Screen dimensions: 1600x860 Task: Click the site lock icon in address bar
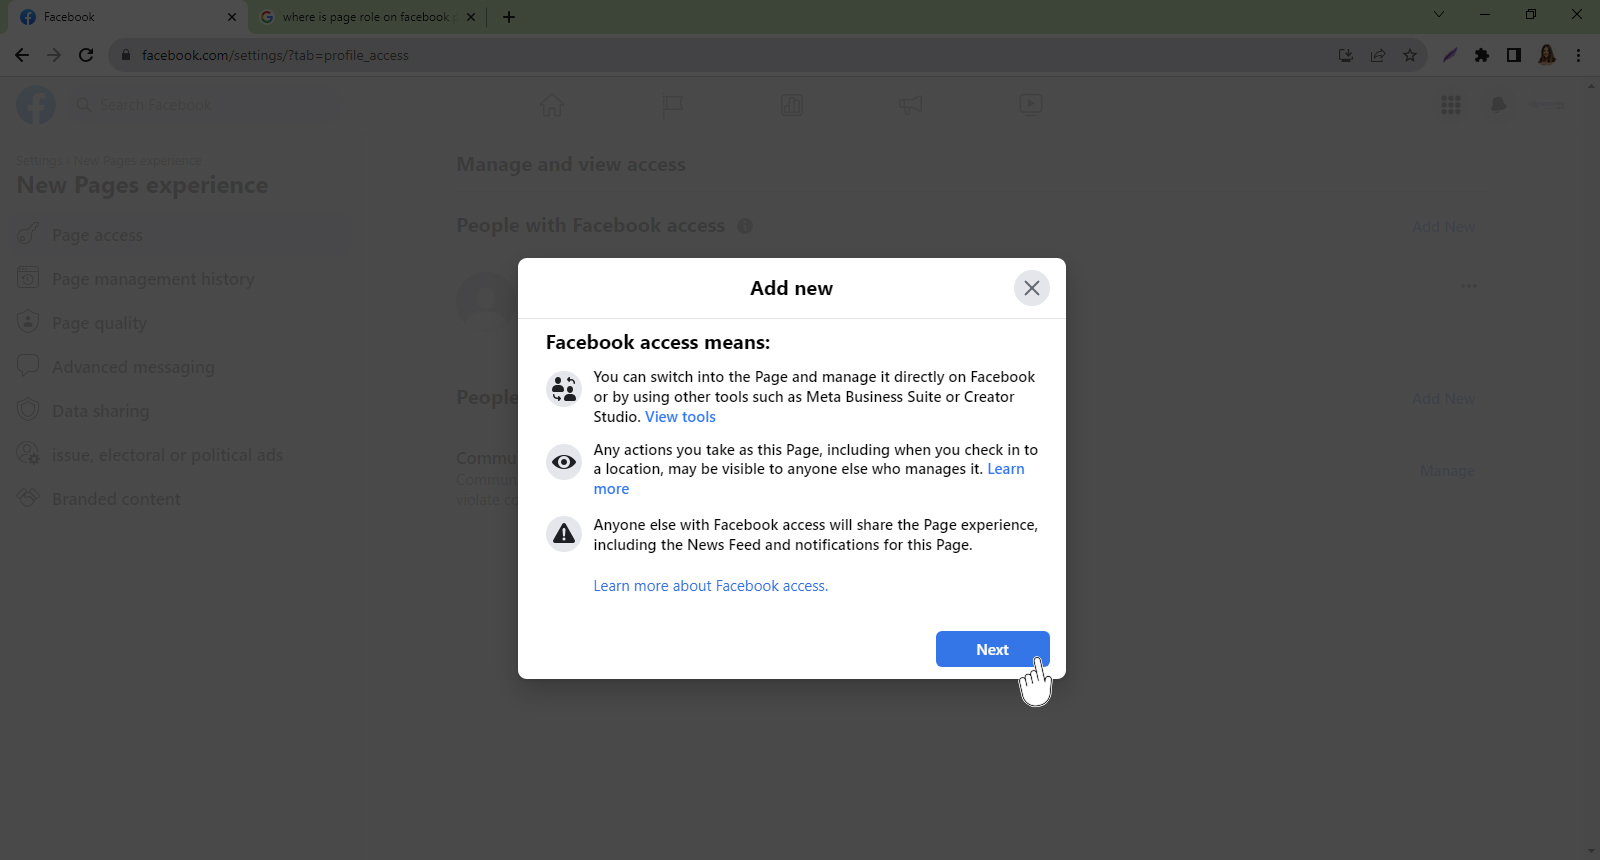125,55
